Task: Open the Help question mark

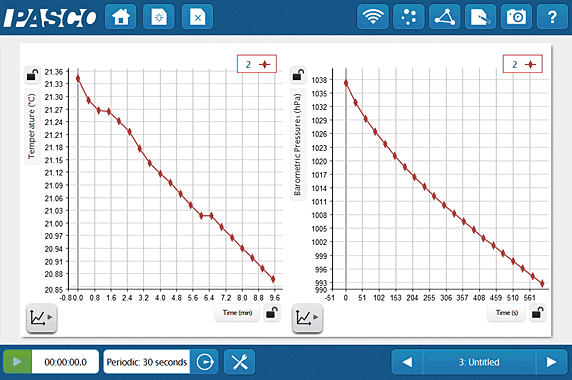Action: [x=552, y=17]
